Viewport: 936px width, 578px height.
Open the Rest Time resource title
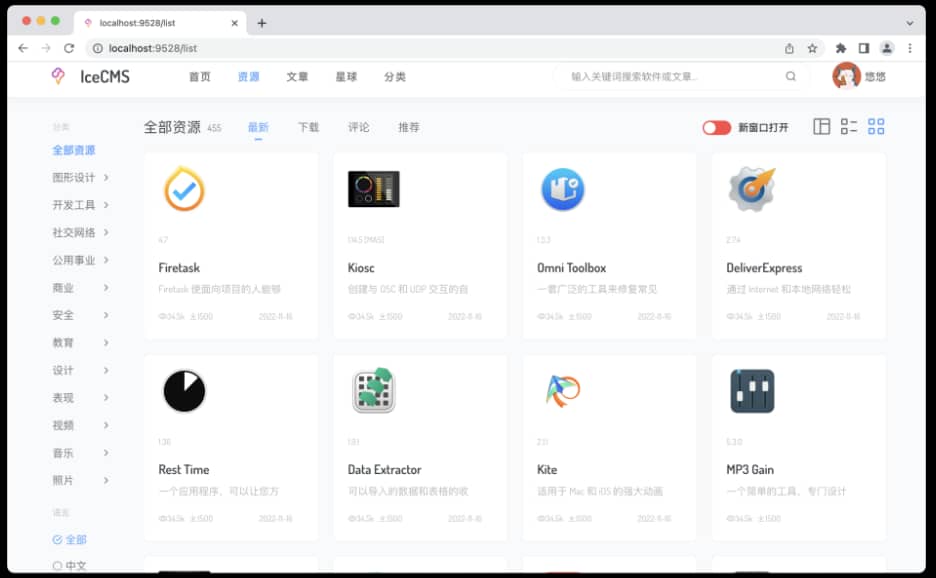183,470
